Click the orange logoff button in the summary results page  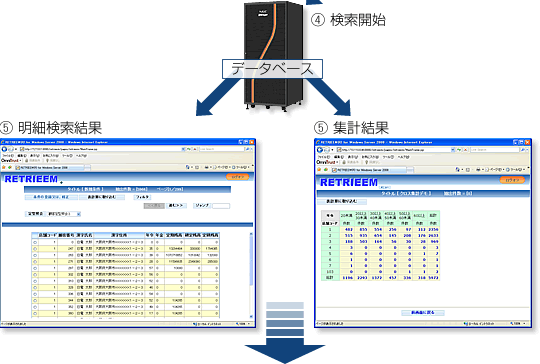pos(512,180)
